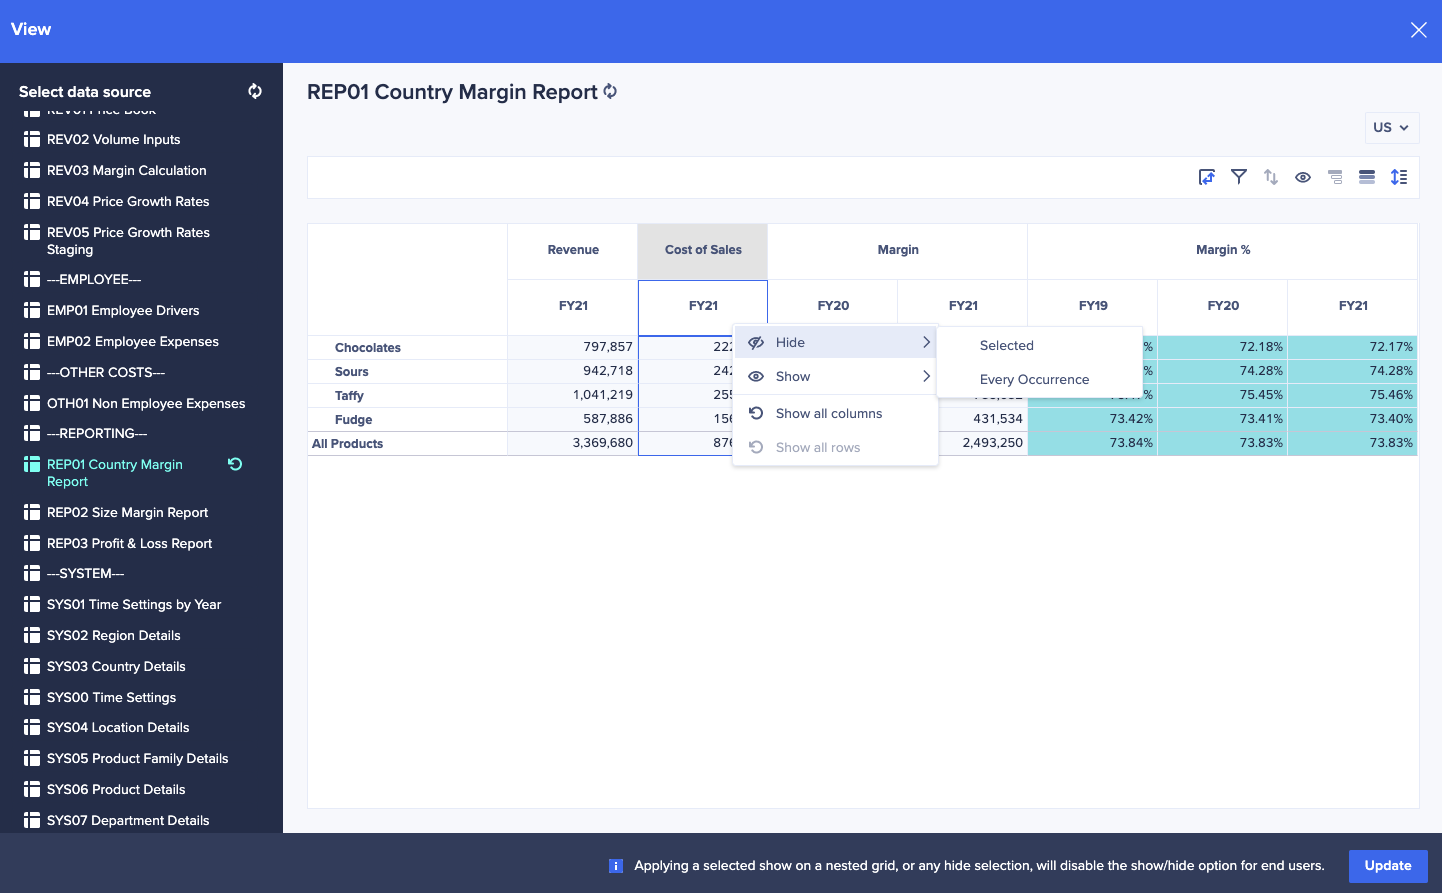Image resolution: width=1442 pixels, height=893 pixels.
Task: Click refresh icon beside report title
Action: [x=610, y=91]
